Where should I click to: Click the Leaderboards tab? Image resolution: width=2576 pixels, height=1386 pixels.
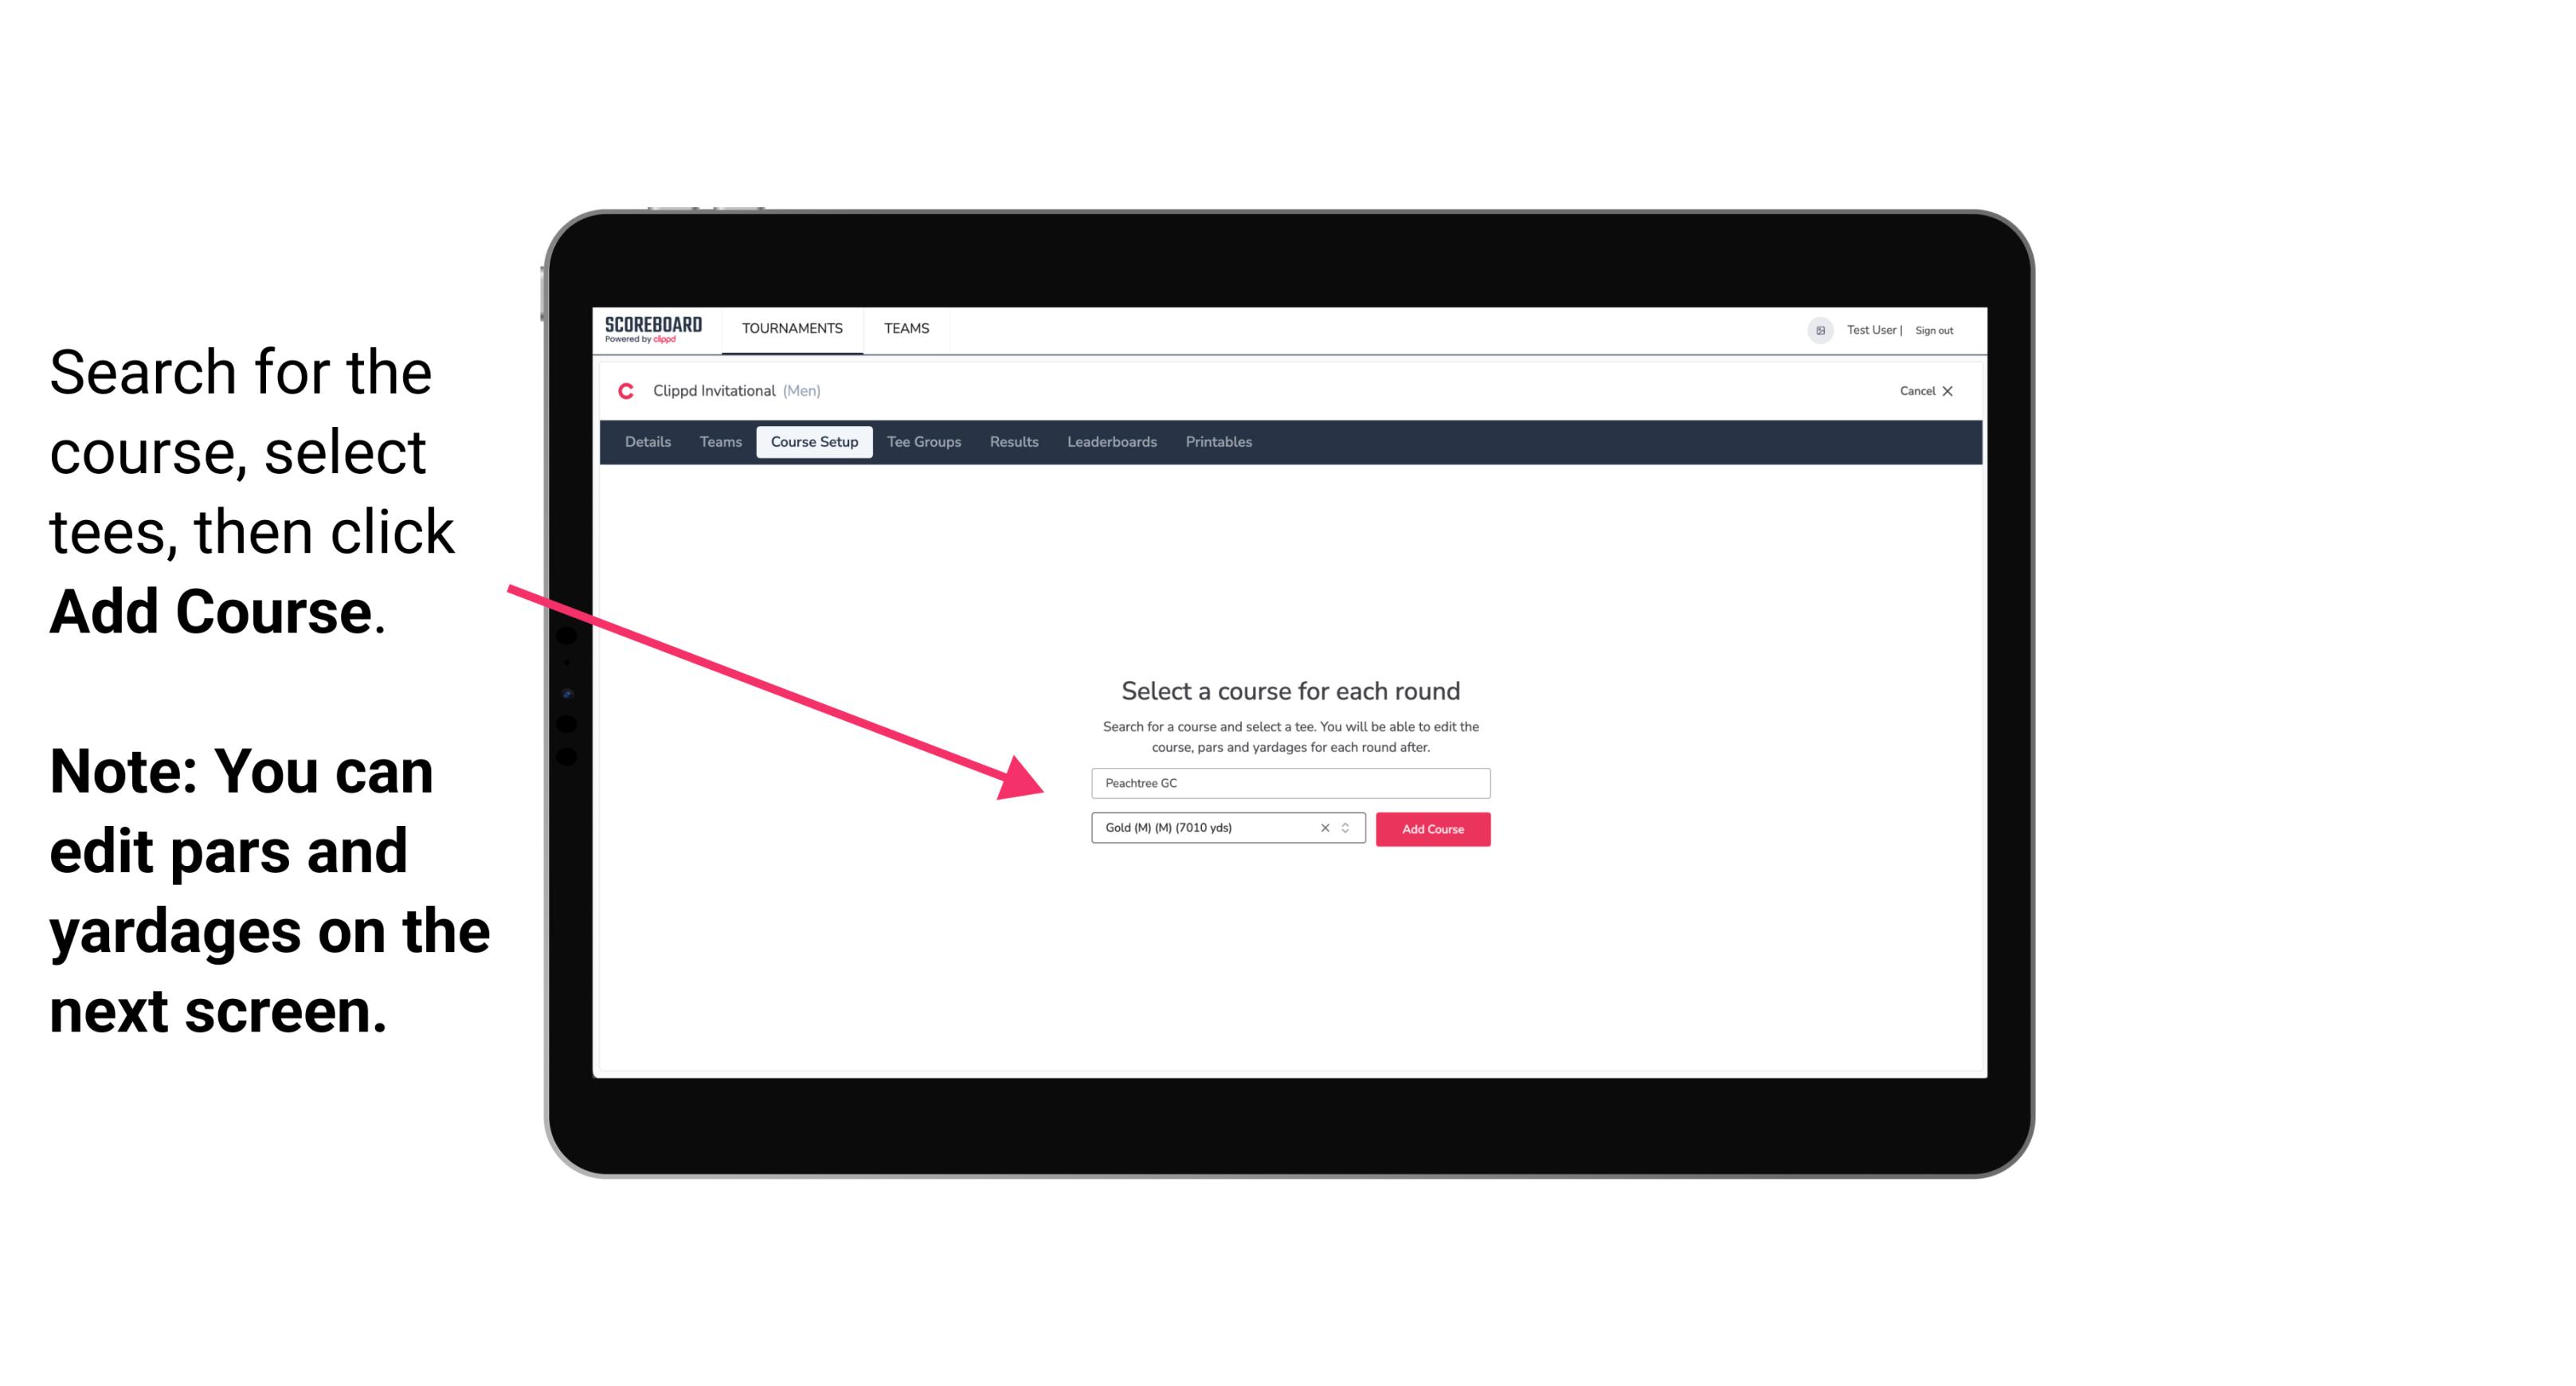[x=1109, y=442]
